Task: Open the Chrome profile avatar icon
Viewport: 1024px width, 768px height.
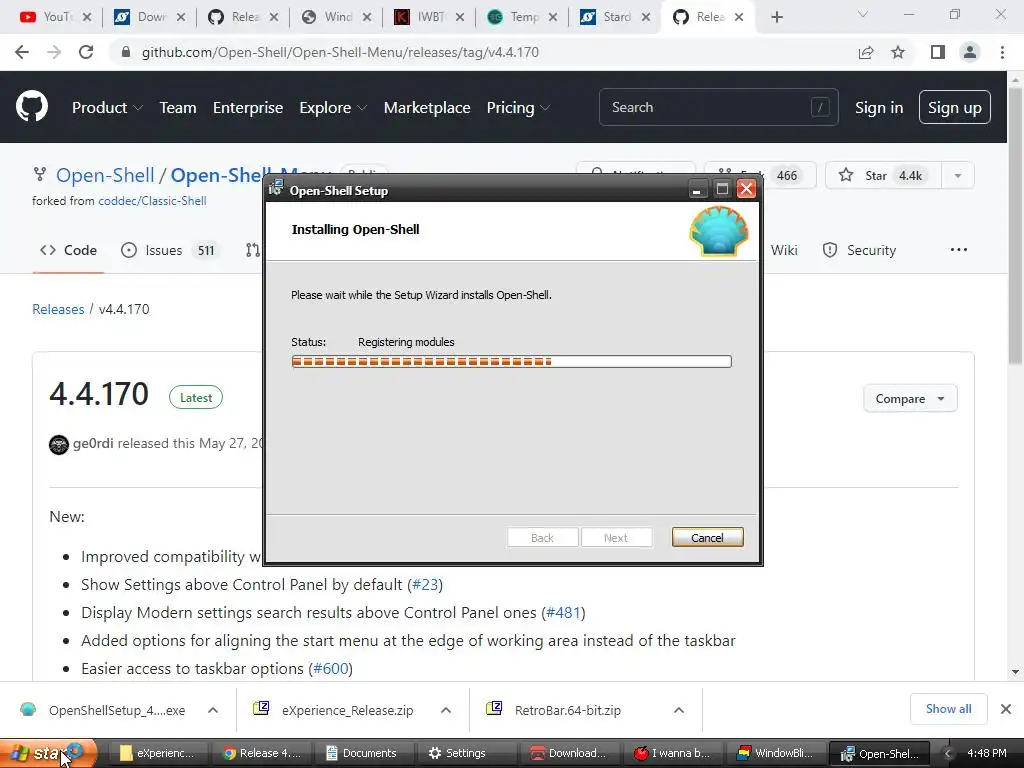Action: 970,52
